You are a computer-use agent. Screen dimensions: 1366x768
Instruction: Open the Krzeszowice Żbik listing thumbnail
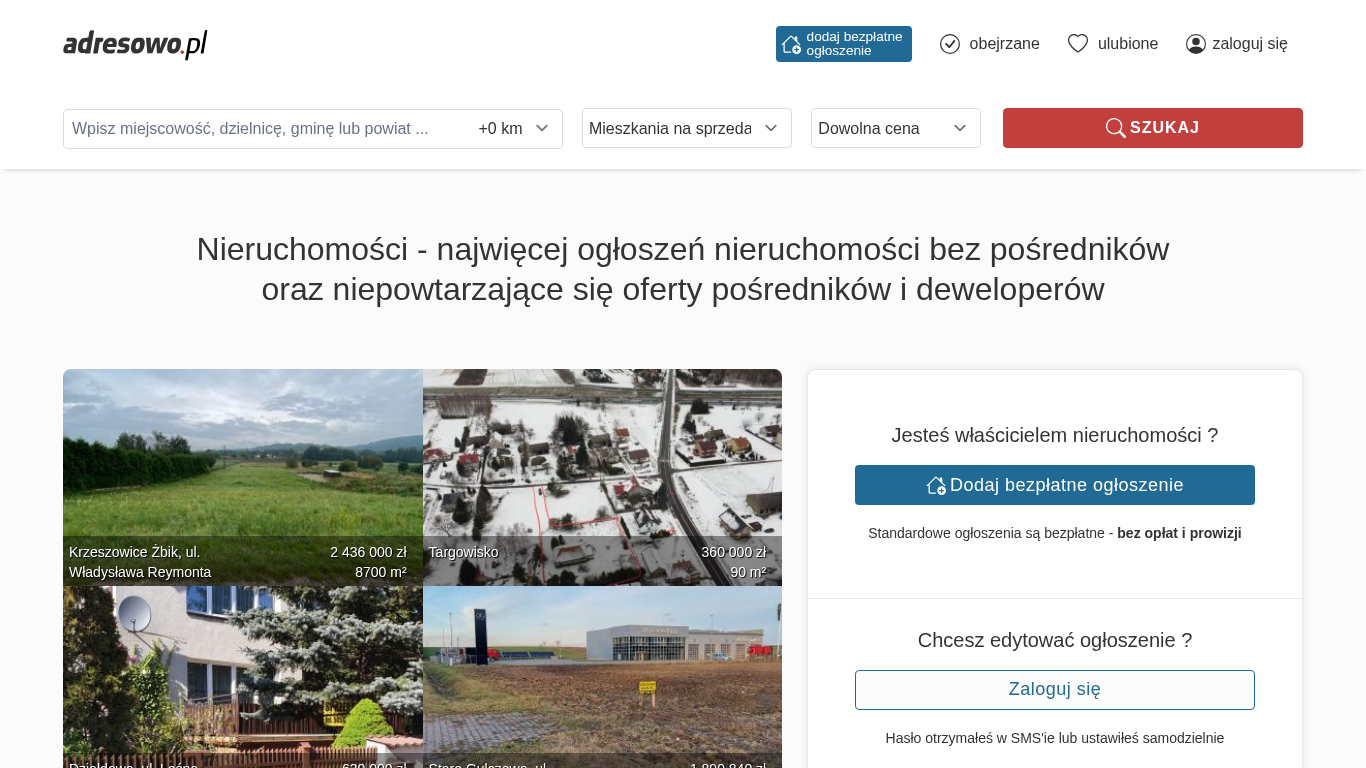pyautogui.click(x=242, y=460)
